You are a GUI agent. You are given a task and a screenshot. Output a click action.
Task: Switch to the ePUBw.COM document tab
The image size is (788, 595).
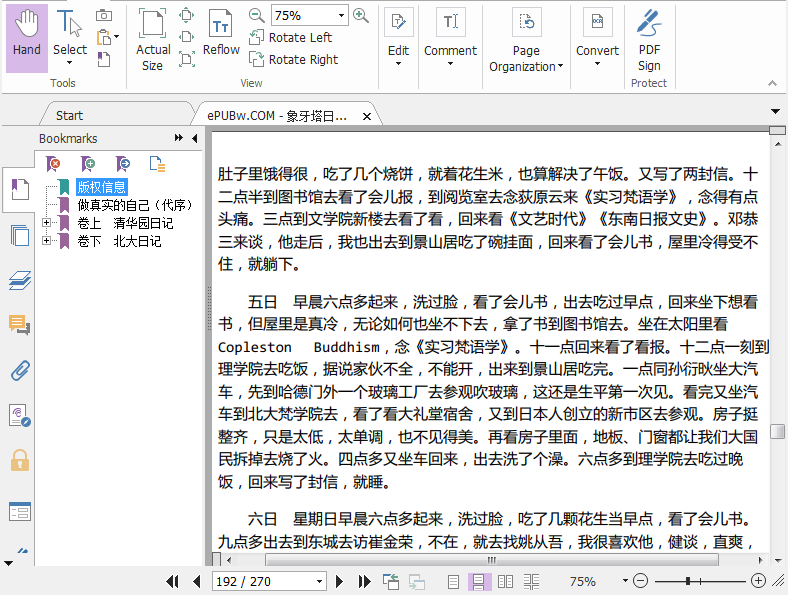tap(277, 116)
